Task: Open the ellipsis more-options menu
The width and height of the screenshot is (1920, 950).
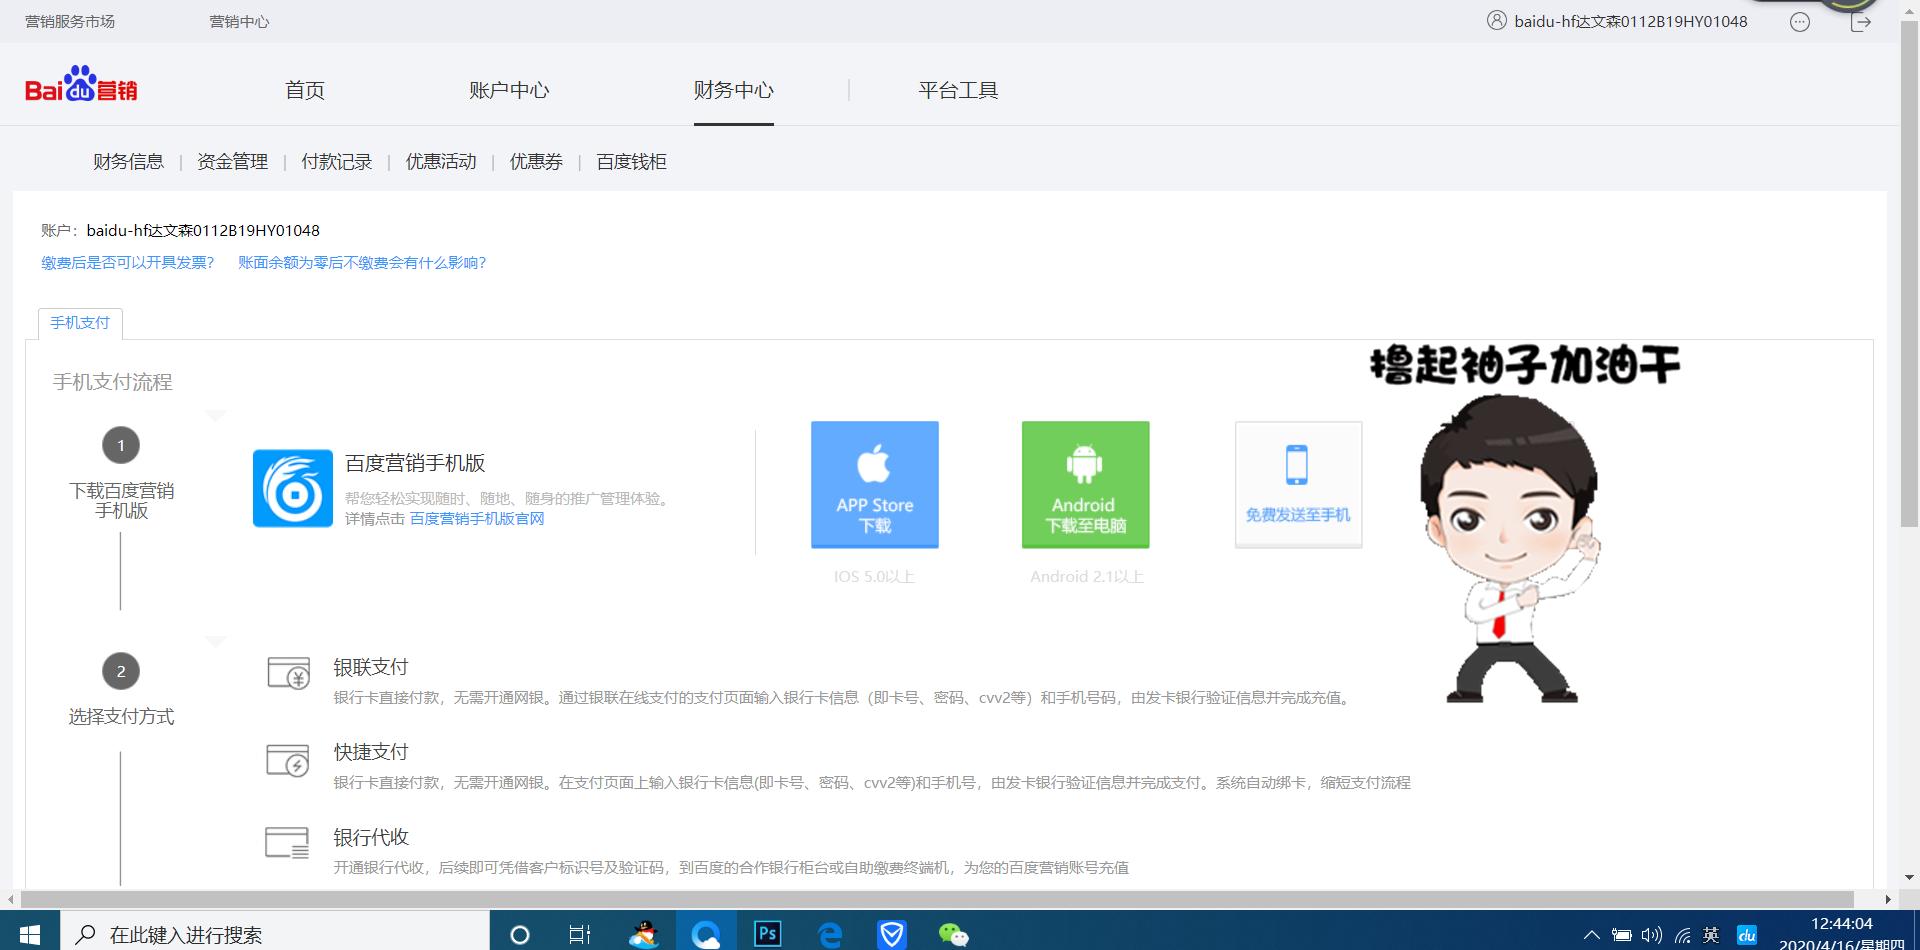Action: point(1800,20)
